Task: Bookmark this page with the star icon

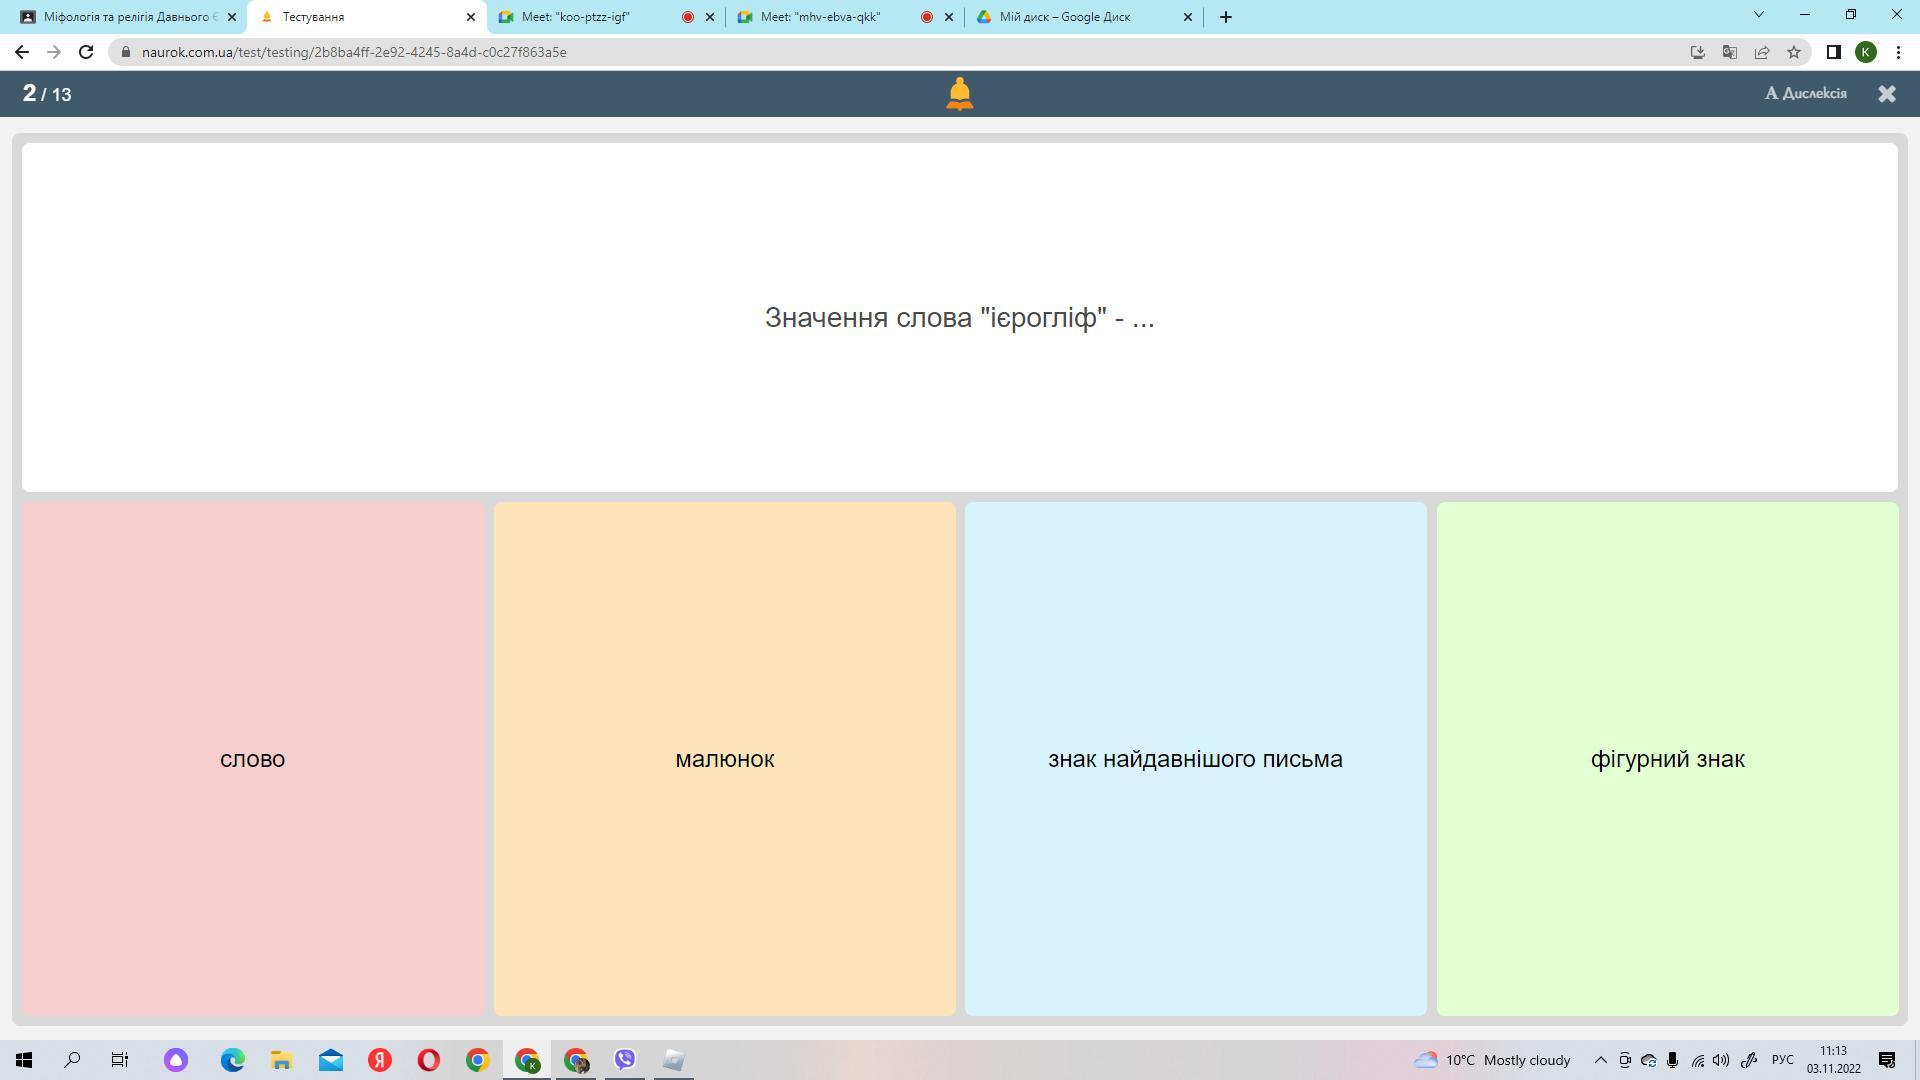Action: tap(1794, 52)
